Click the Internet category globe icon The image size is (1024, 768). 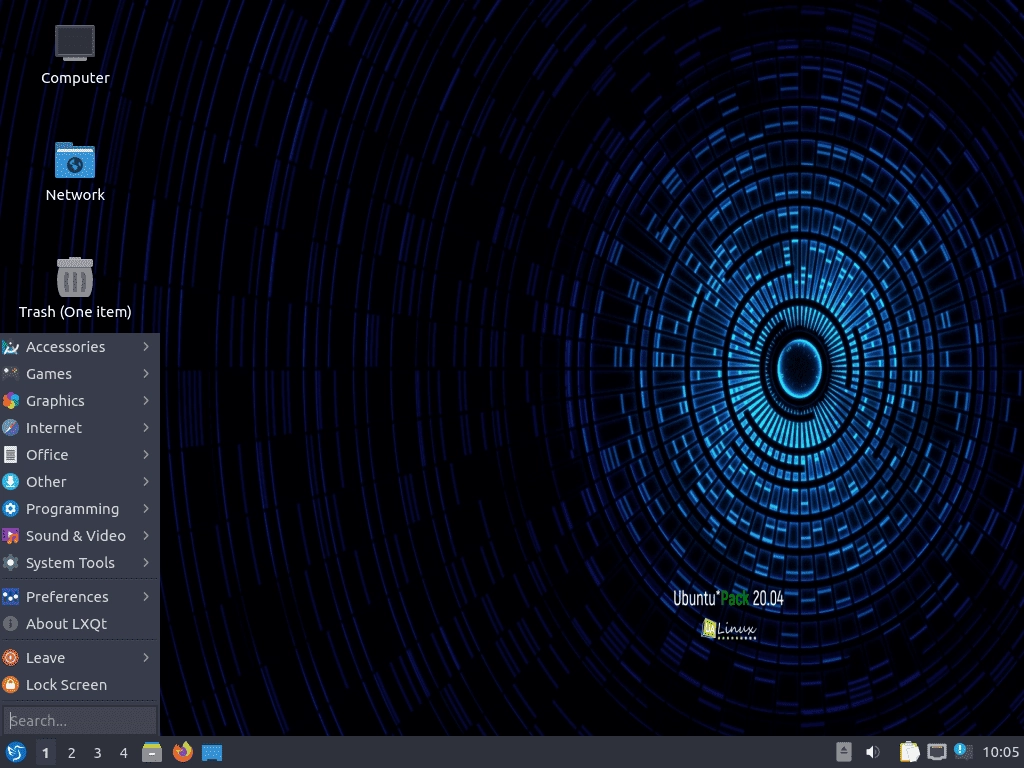10,428
